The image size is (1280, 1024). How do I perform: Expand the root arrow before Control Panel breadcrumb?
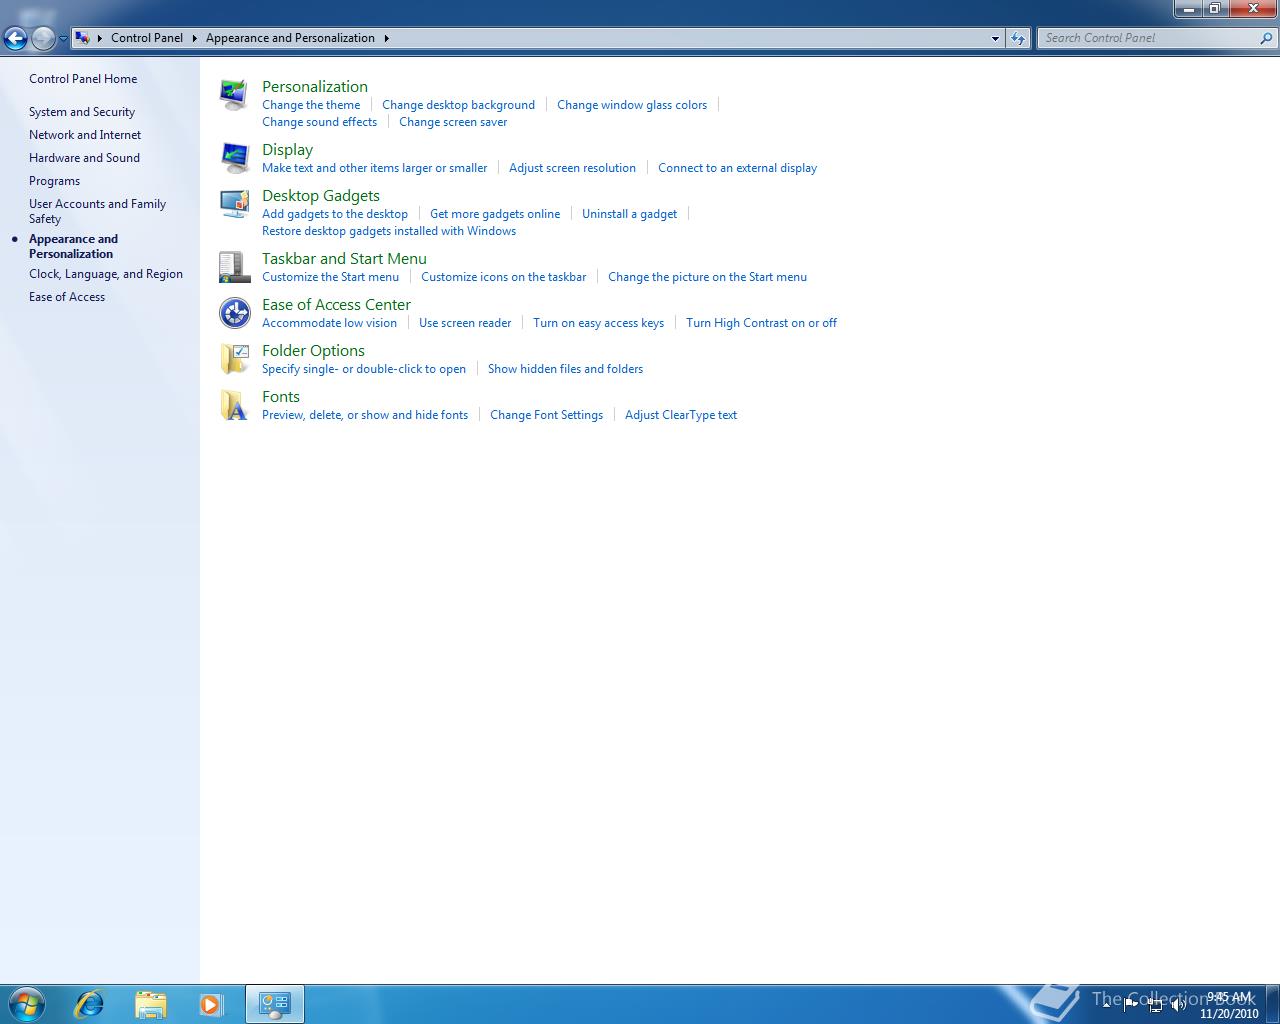(x=100, y=38)
